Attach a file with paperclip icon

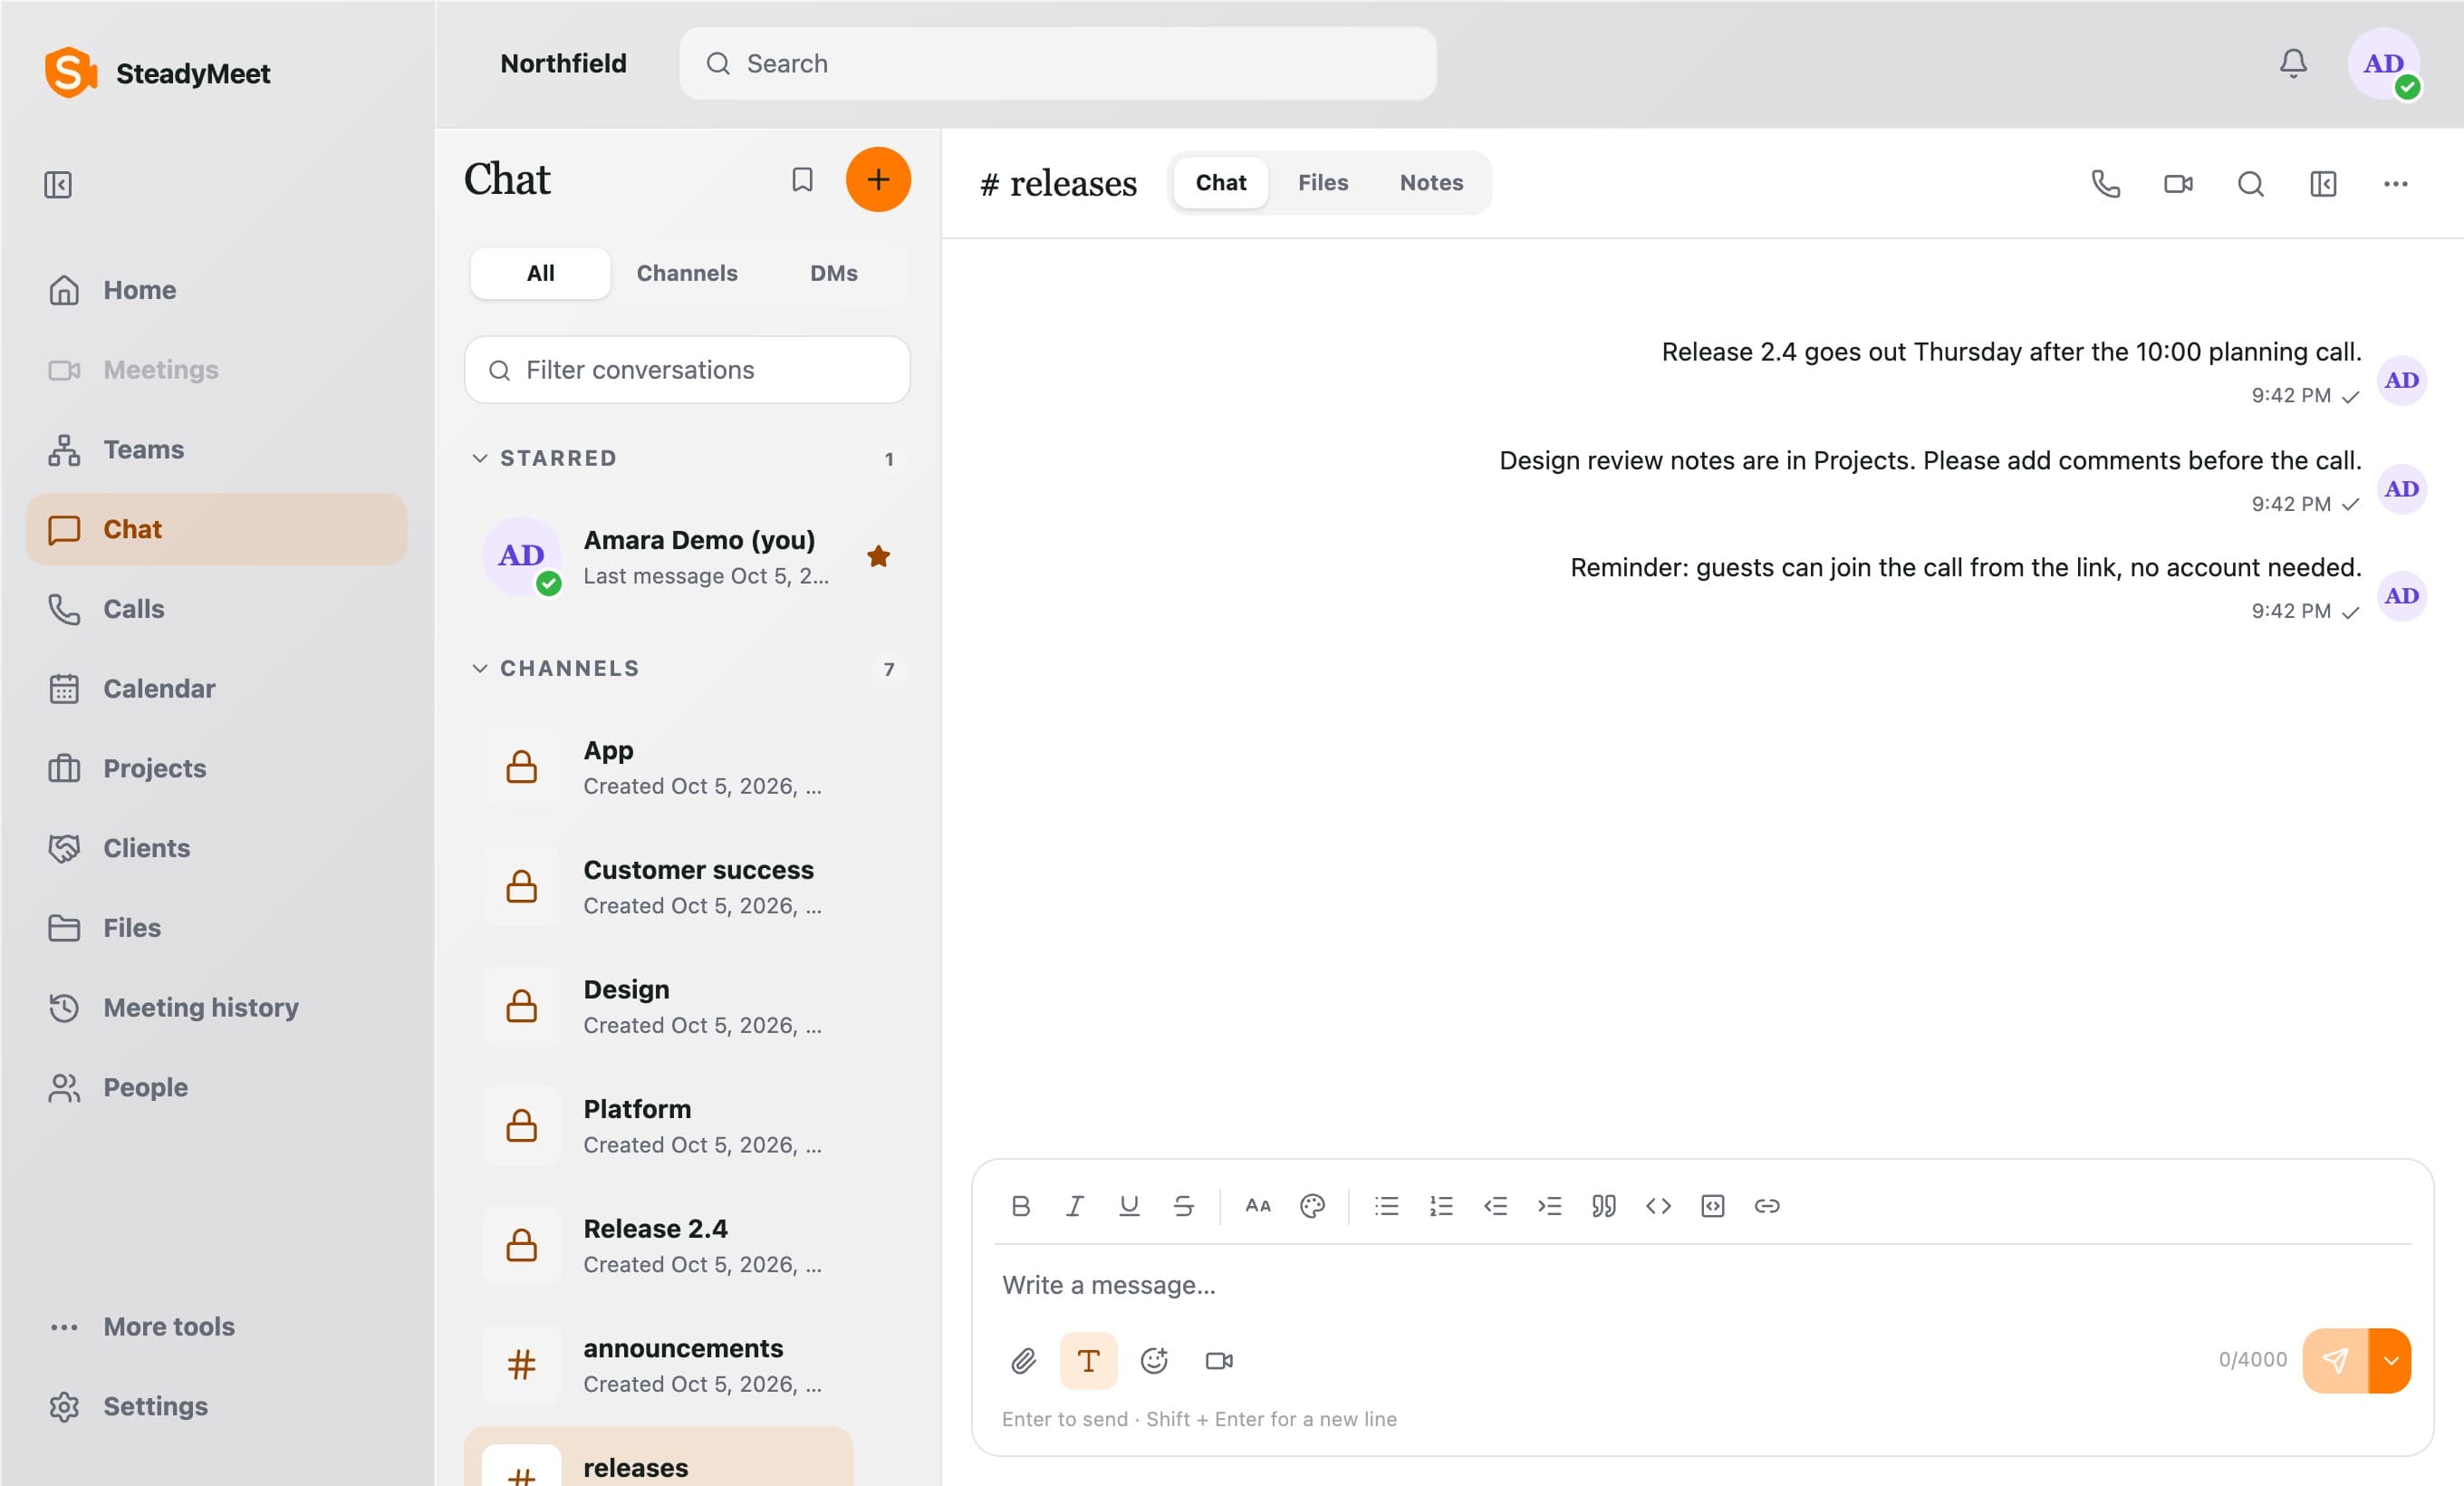[x=1023, y=1361]
